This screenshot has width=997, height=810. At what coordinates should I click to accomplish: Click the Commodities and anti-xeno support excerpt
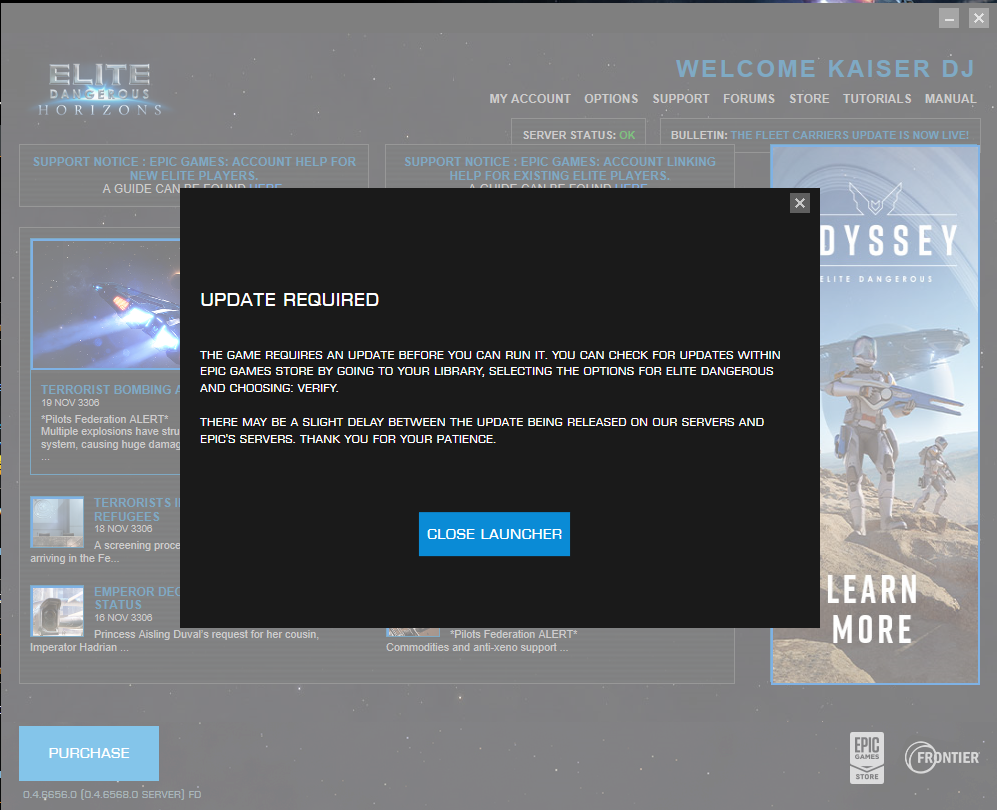(478, 647)
